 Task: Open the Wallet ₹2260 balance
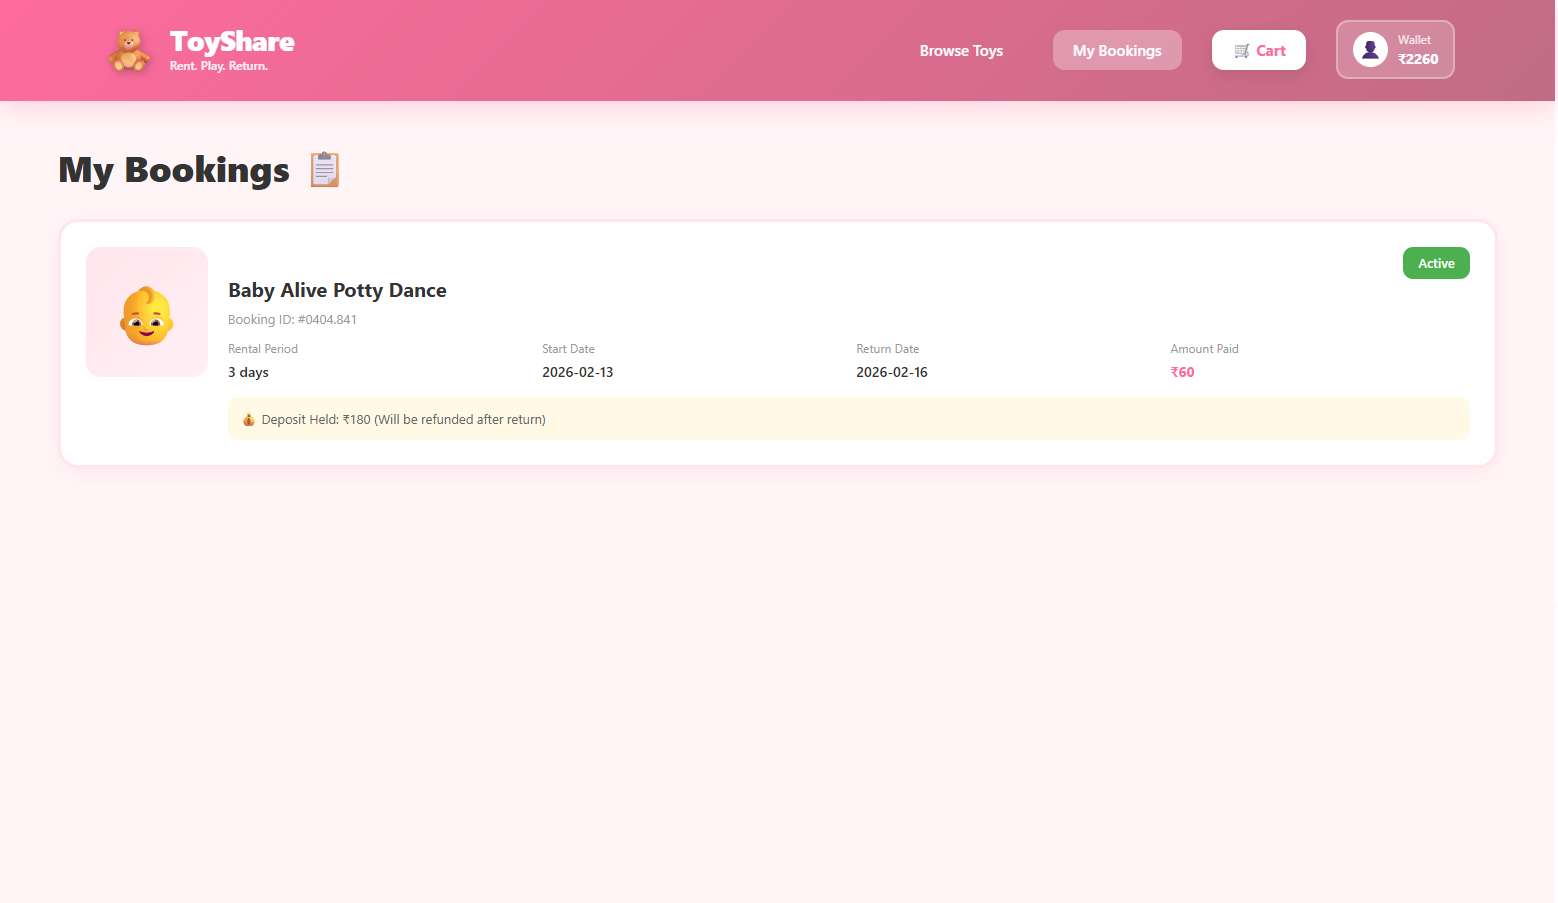tap(1417, 50)
